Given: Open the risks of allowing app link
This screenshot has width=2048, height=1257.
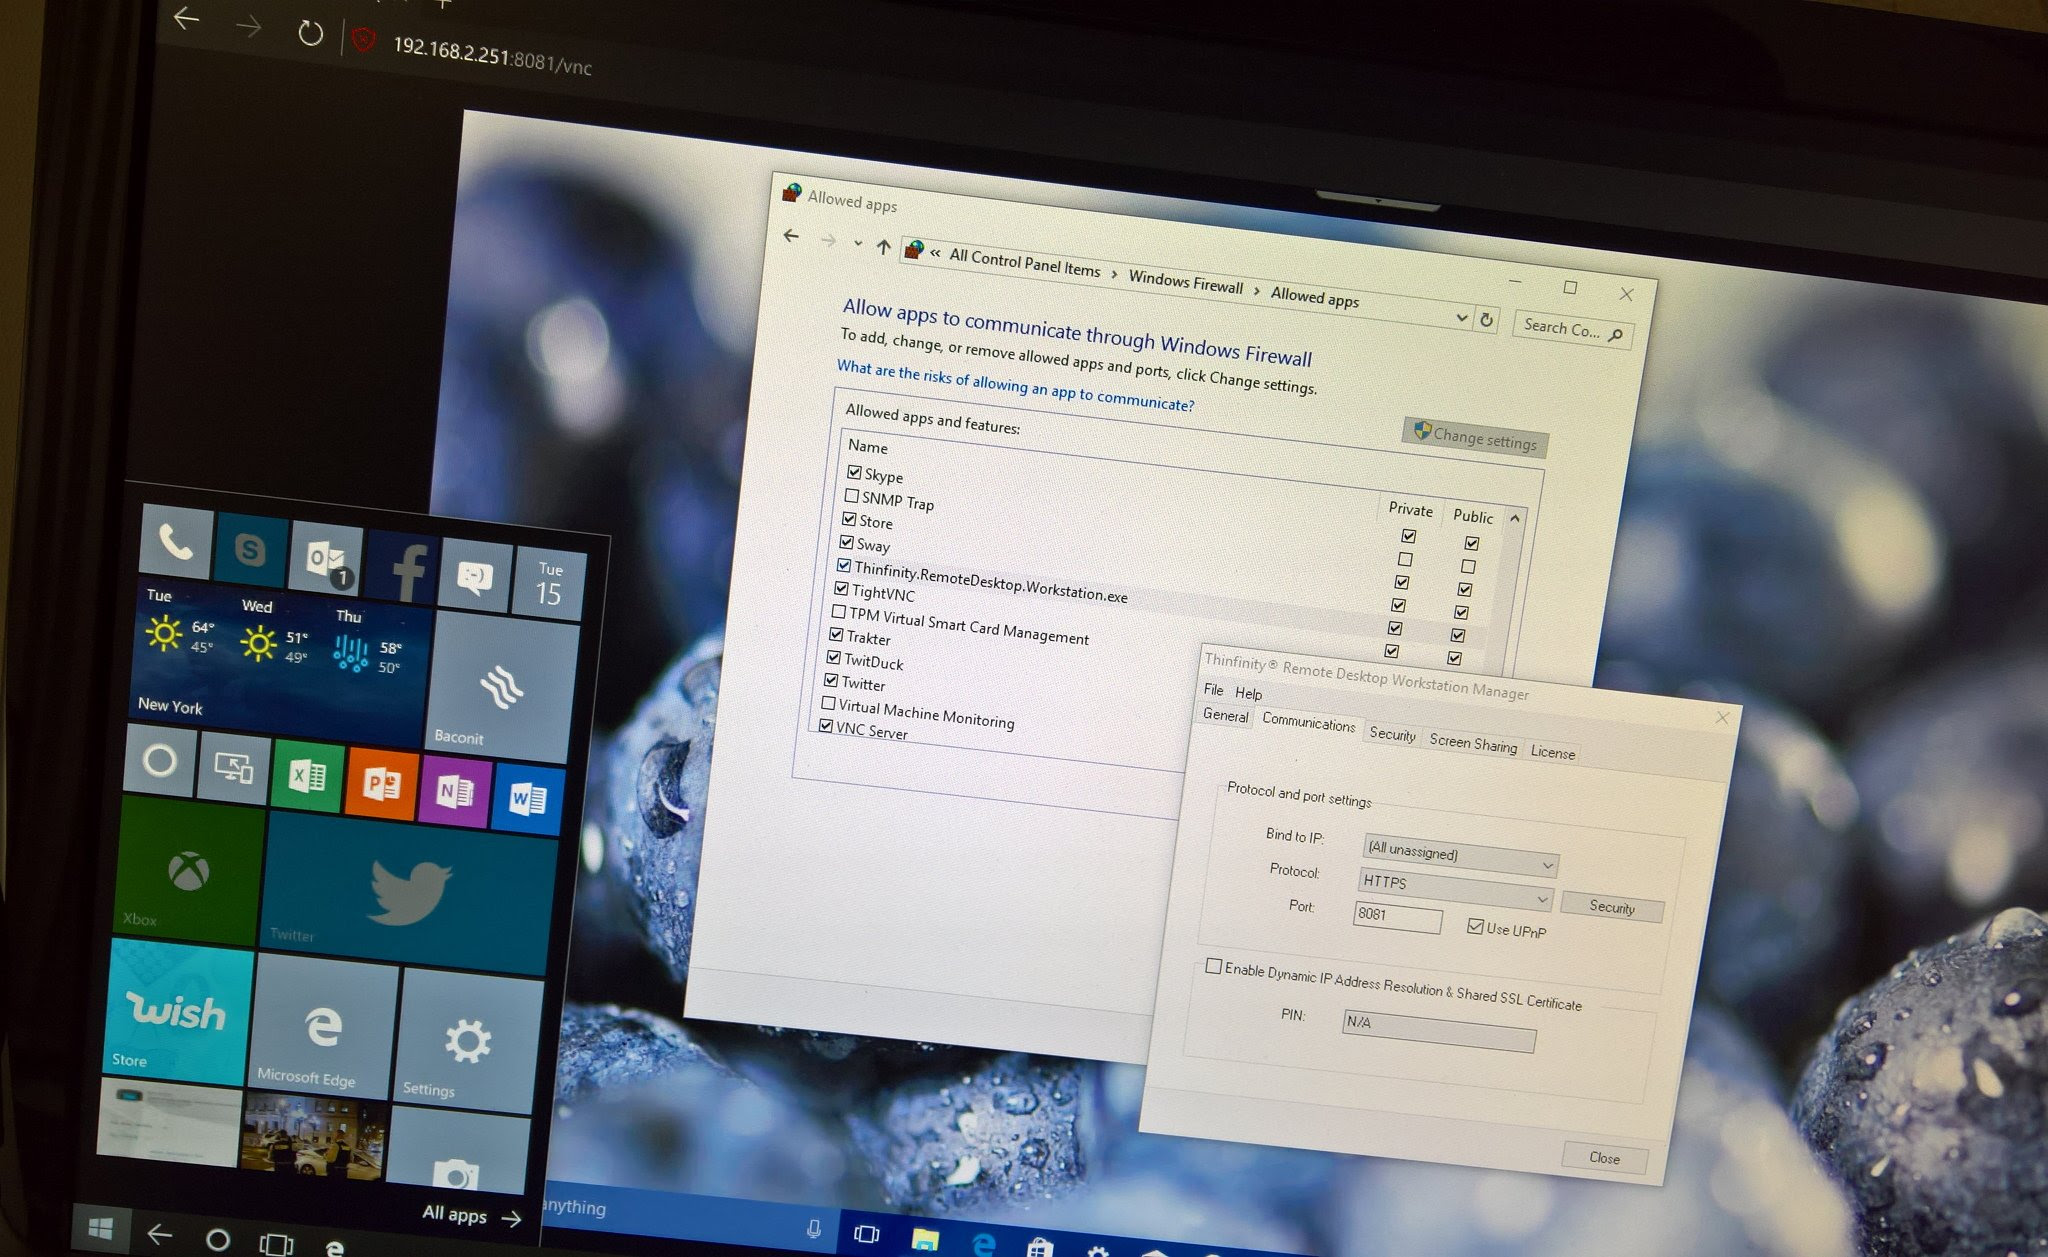Looking at the screenshot, I should tap(1015, 386).
